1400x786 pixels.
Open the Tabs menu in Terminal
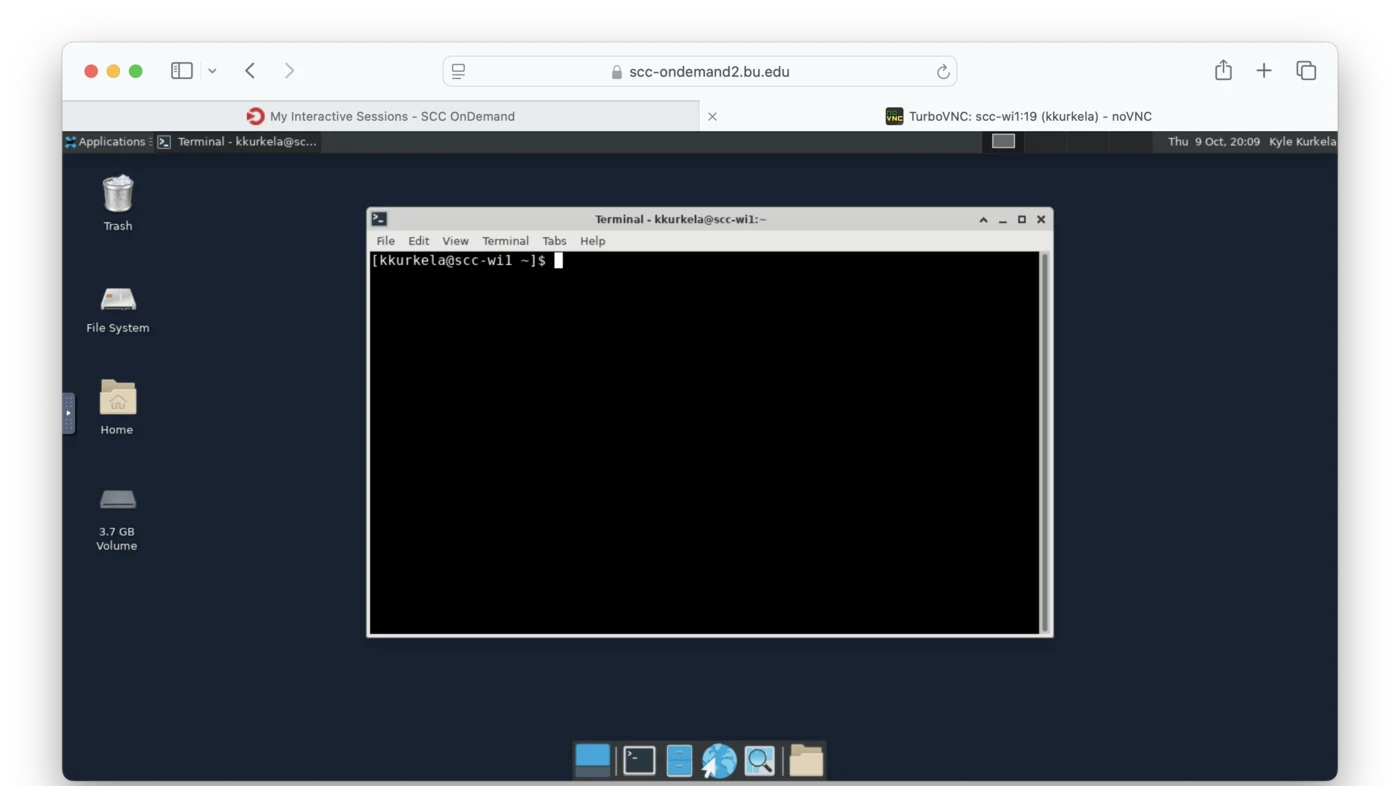554,241
